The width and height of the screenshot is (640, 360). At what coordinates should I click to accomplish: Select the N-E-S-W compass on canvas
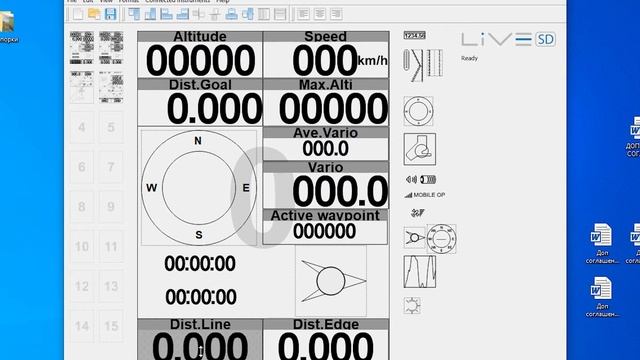[x=199, y=188]
